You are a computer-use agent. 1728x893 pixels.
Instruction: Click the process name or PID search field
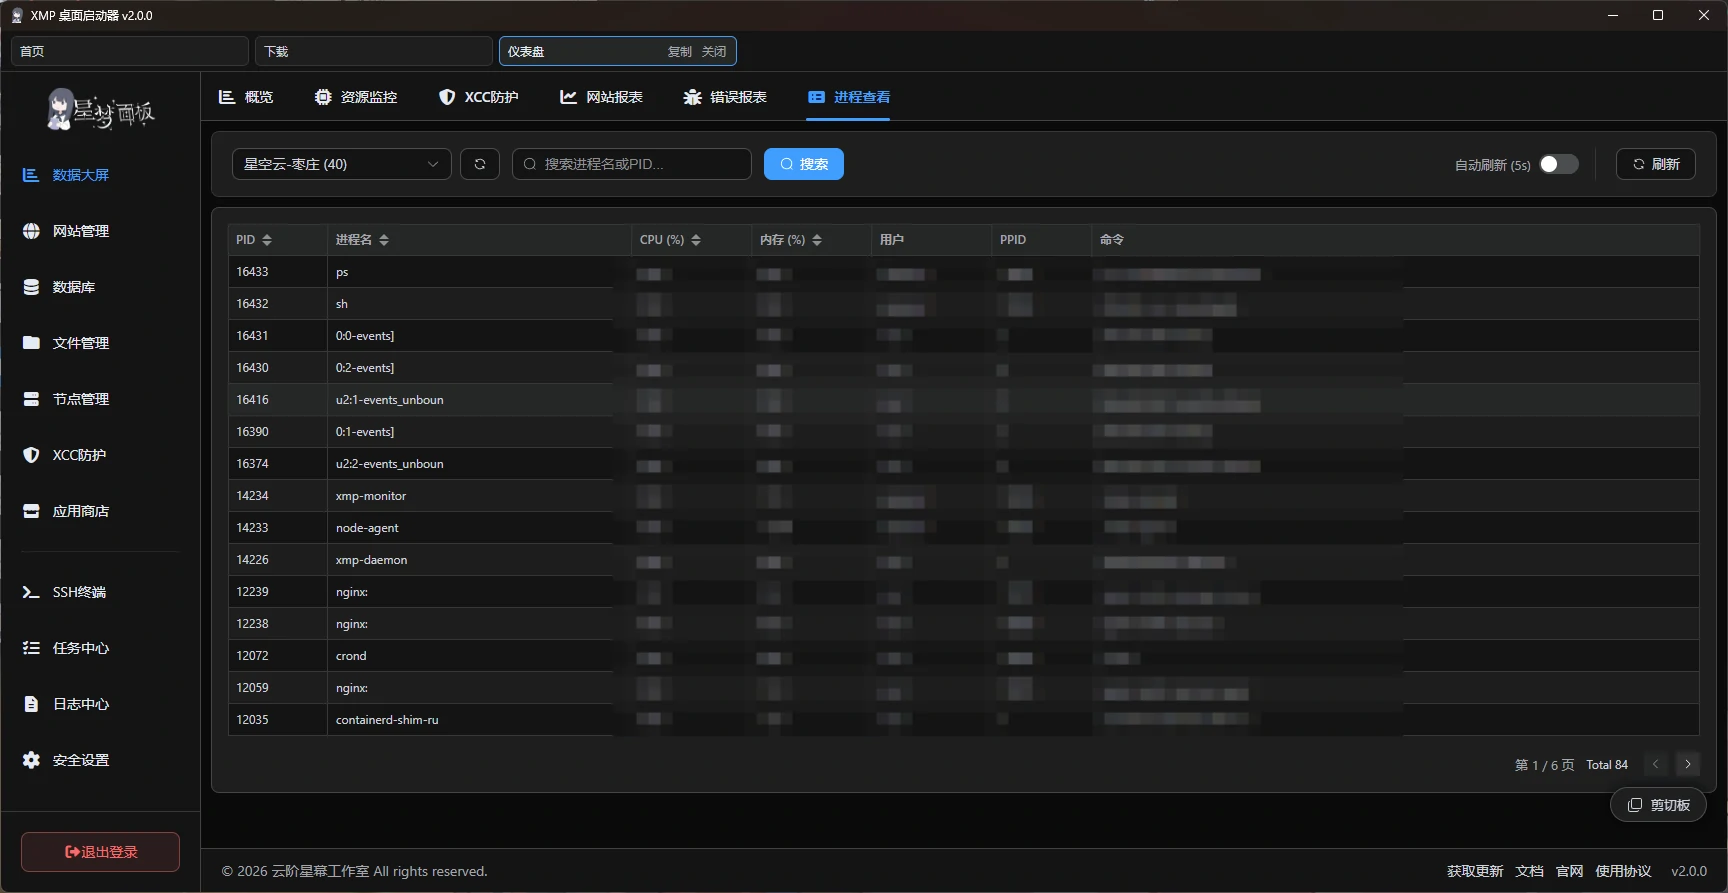(x=640, y=164)
